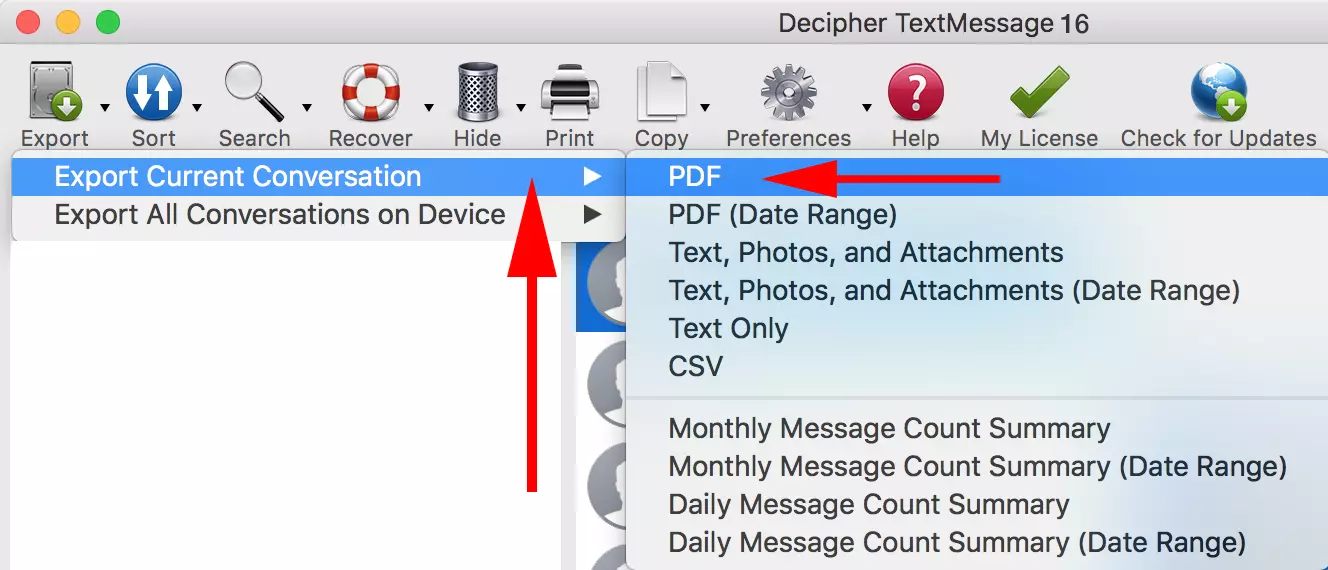Screen dimensions: 1328x570
Task: Click the Copy documents icon
Action: click(661, 93)
